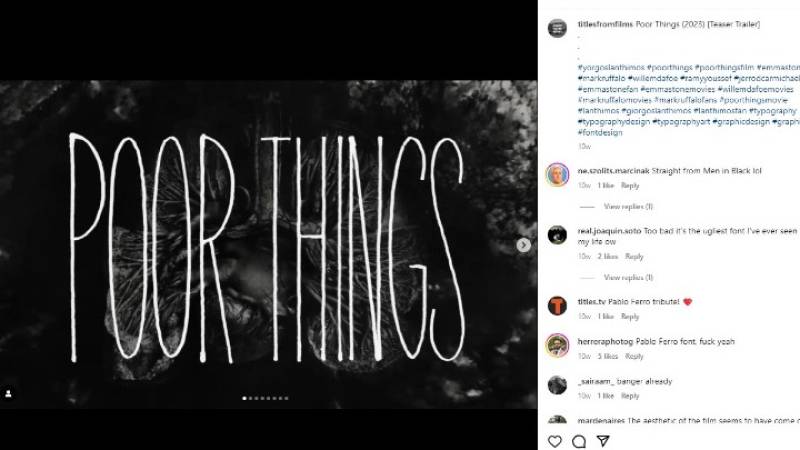Open comment field via speech bubble icon
This screenshot has height=450, width=800.
(x=579, y=441)
